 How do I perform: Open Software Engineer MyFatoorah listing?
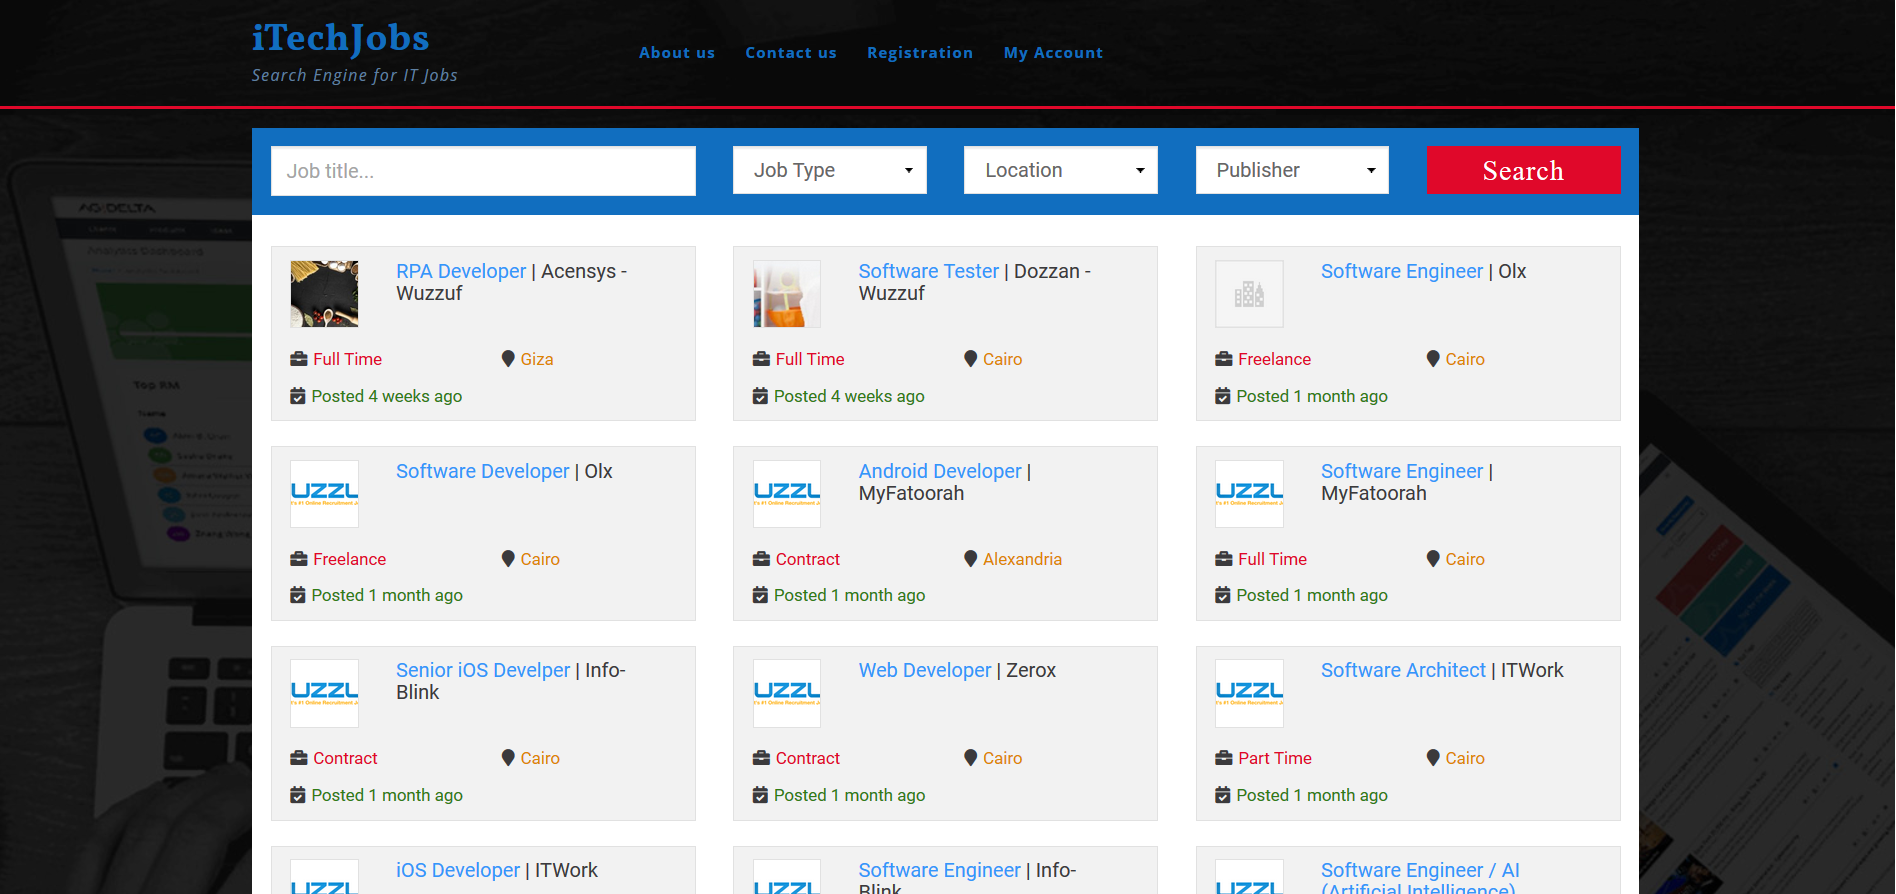pyautogui.click(x=1402, y=471)
